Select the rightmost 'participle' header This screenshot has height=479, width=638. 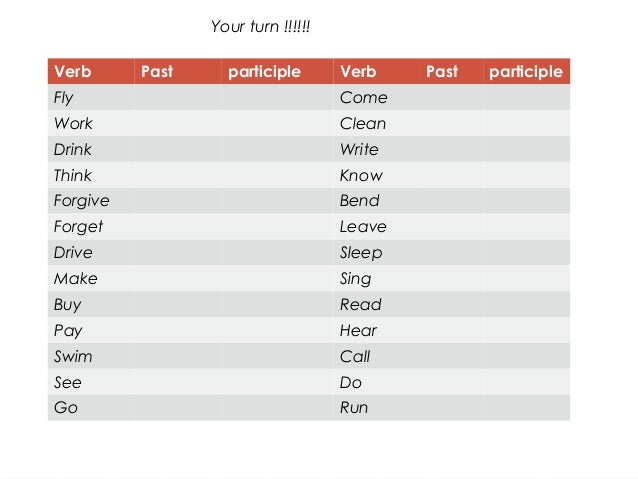click(527, 71)
